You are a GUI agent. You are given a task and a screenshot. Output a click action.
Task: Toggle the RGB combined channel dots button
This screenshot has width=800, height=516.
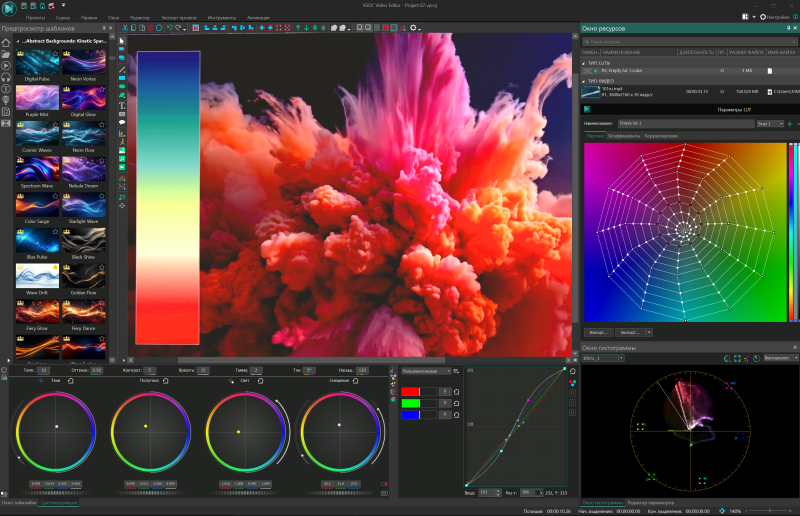572,382
